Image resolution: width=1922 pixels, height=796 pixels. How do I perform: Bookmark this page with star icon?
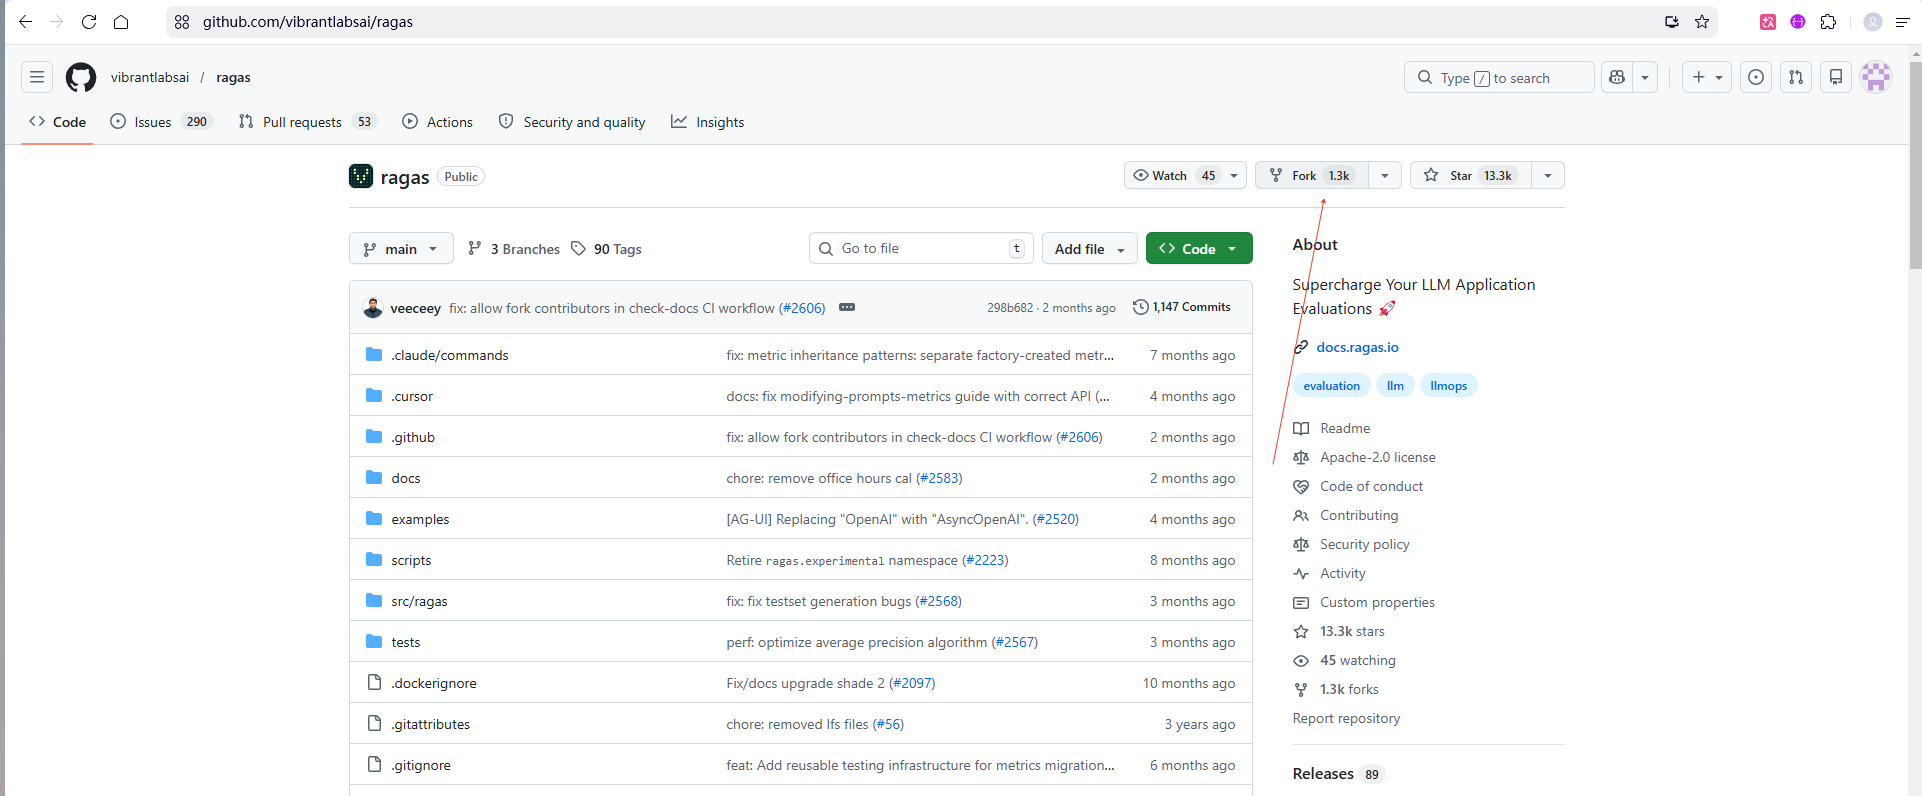click(x=1702, y=21)
